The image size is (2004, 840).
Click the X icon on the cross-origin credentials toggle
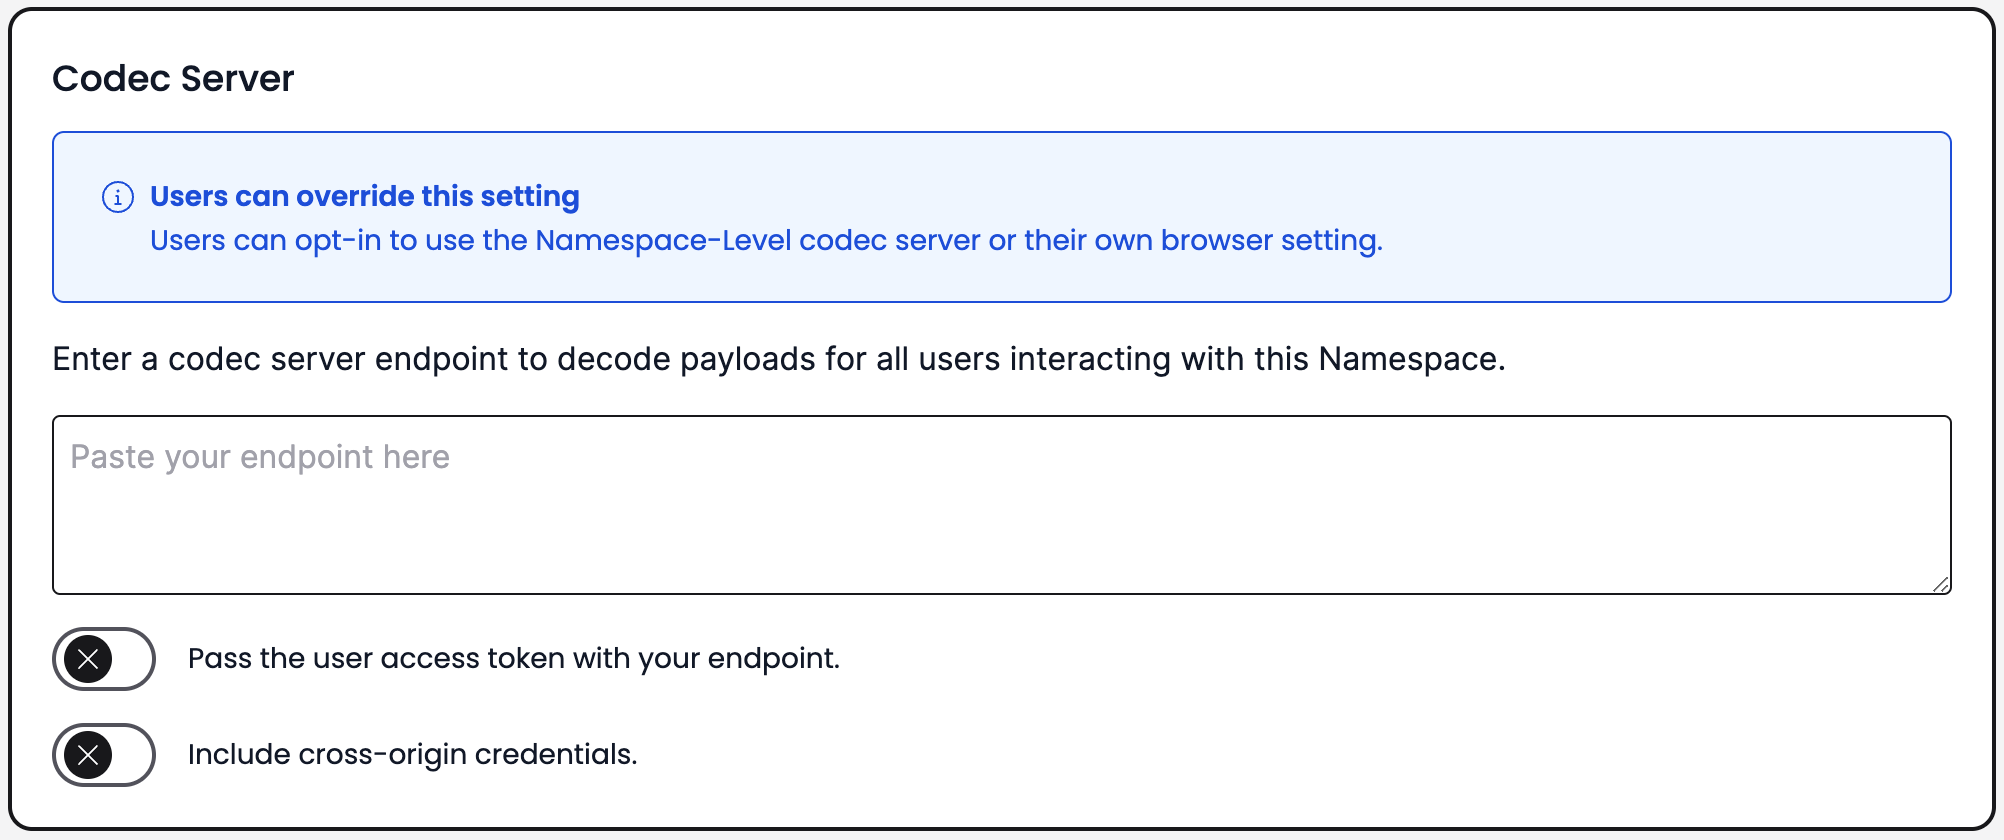click(x=89, y=754)
